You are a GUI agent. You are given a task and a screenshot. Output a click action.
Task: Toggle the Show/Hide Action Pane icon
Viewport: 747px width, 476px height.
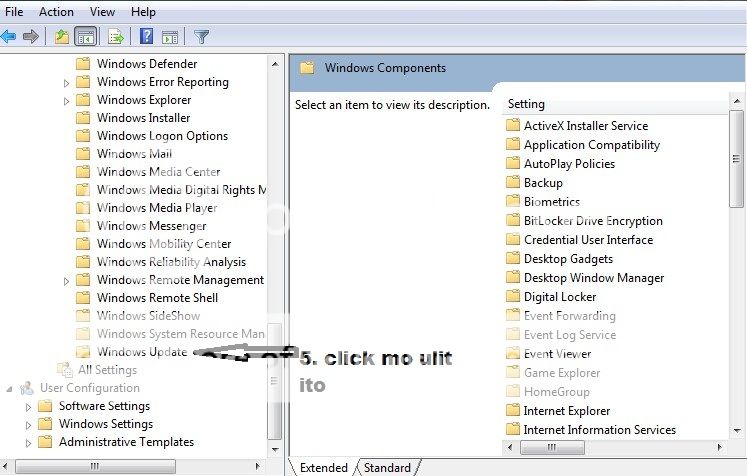pyautogui.click(x=170, y=37)
